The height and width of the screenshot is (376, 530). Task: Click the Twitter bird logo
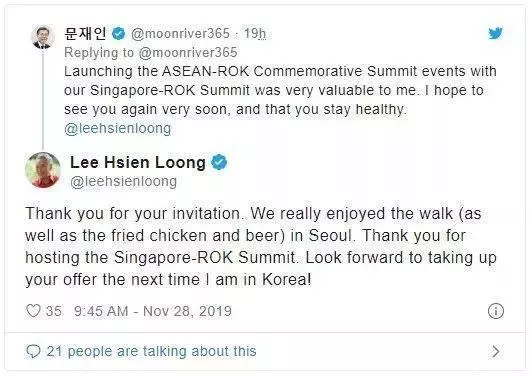tap(496, 33)
